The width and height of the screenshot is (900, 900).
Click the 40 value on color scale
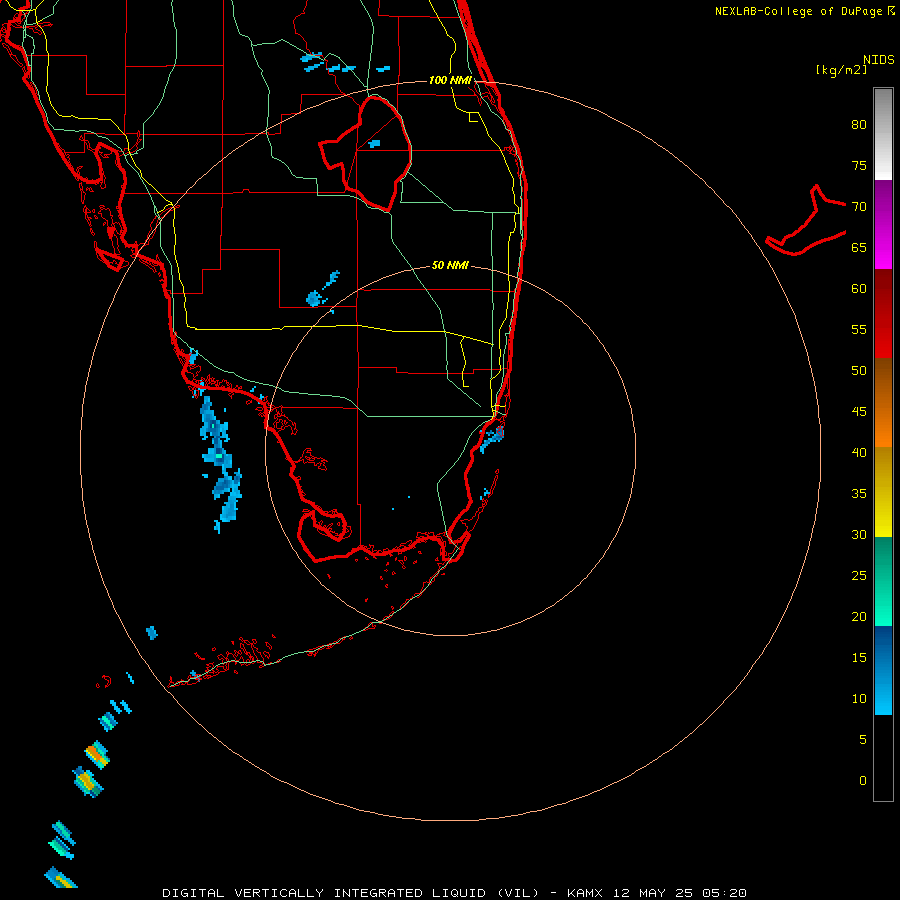[859, 452]
